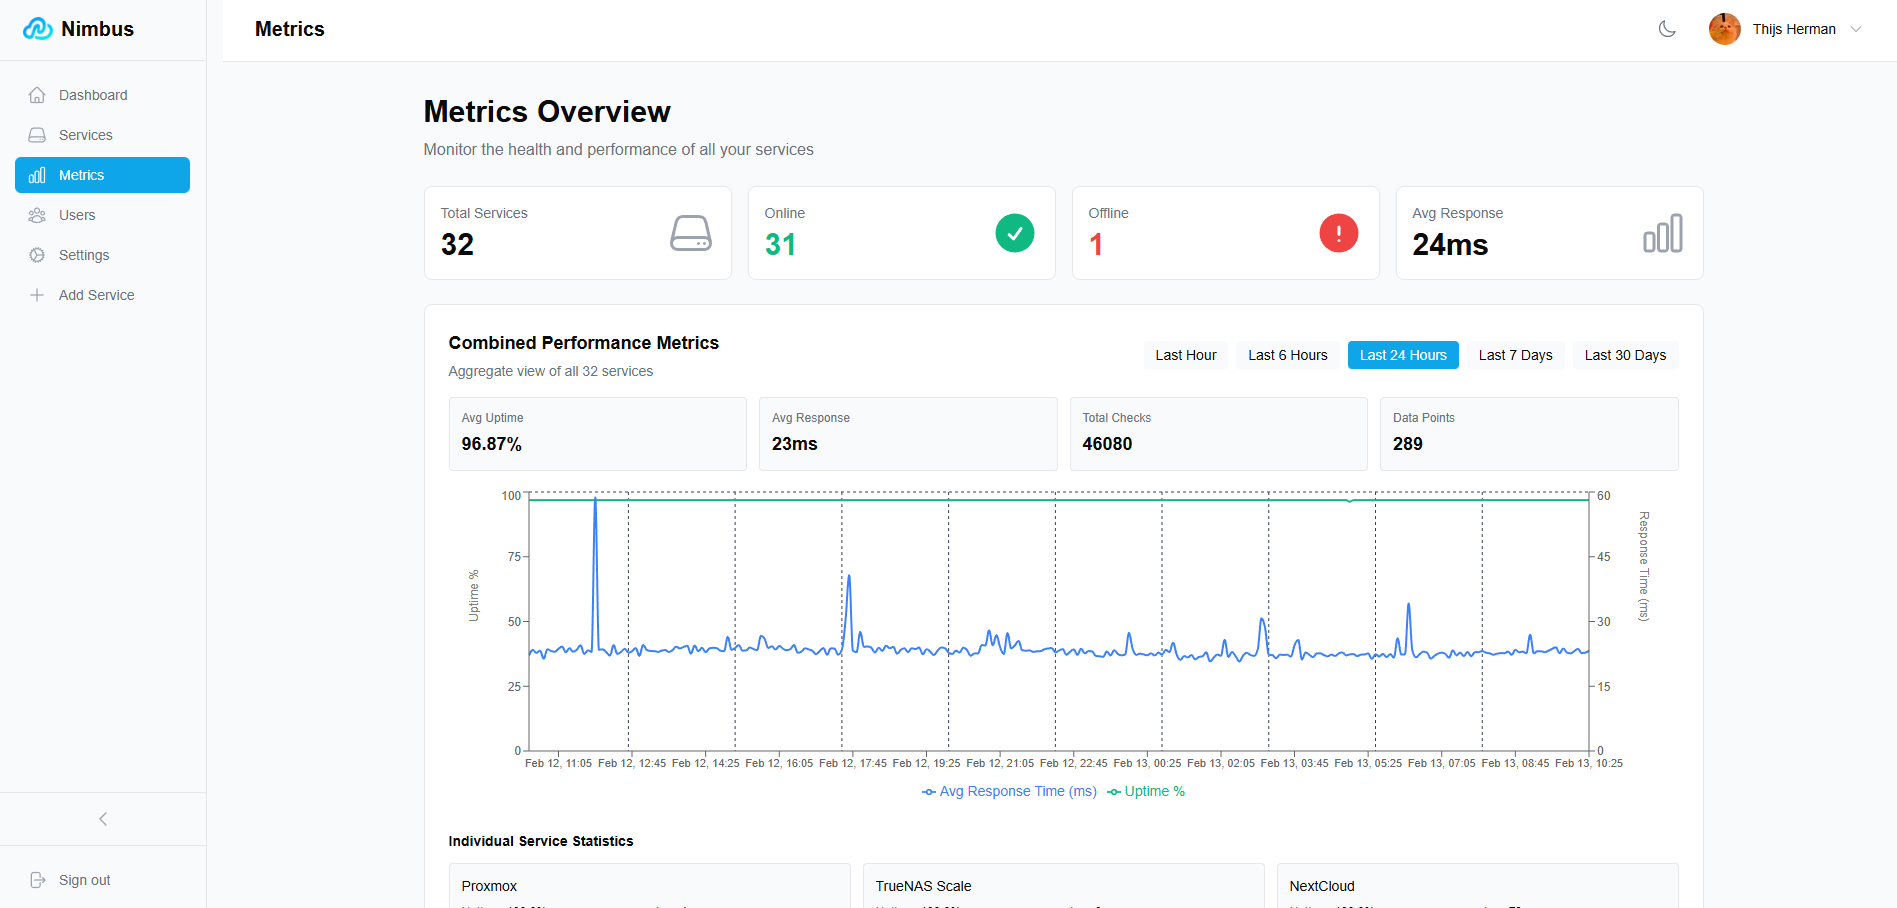
Task: Click the Individual Service Statistics heading
Action: (x=541, y=841)
